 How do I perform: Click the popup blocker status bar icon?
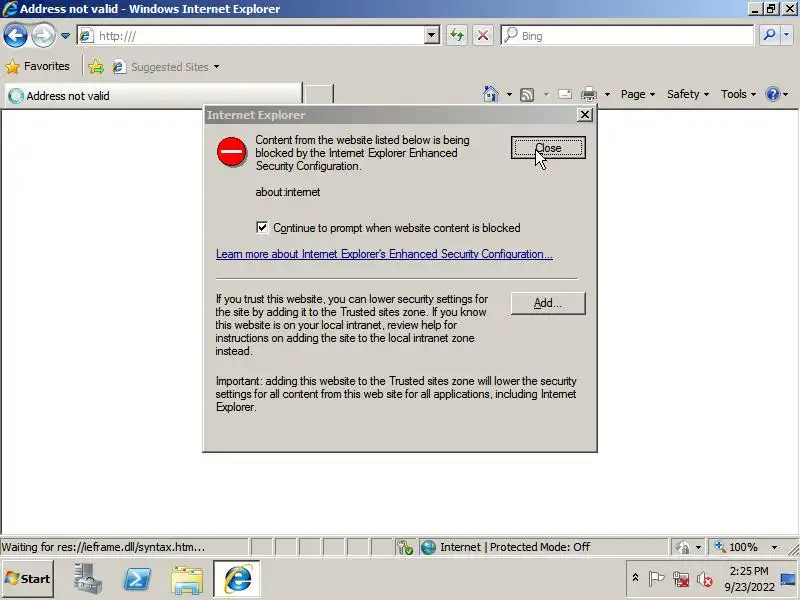[x=405, y=547]
